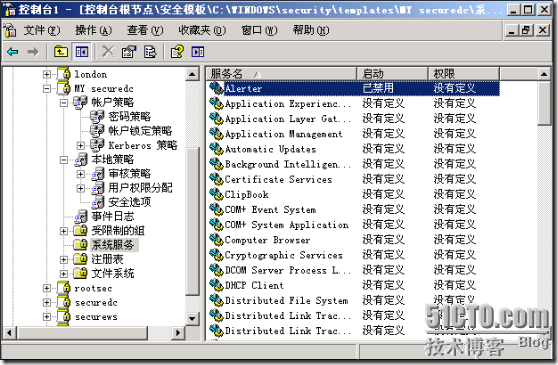Click the ClipBook service icon
This screenshot has height=365, width=558.
coord(216,194)
